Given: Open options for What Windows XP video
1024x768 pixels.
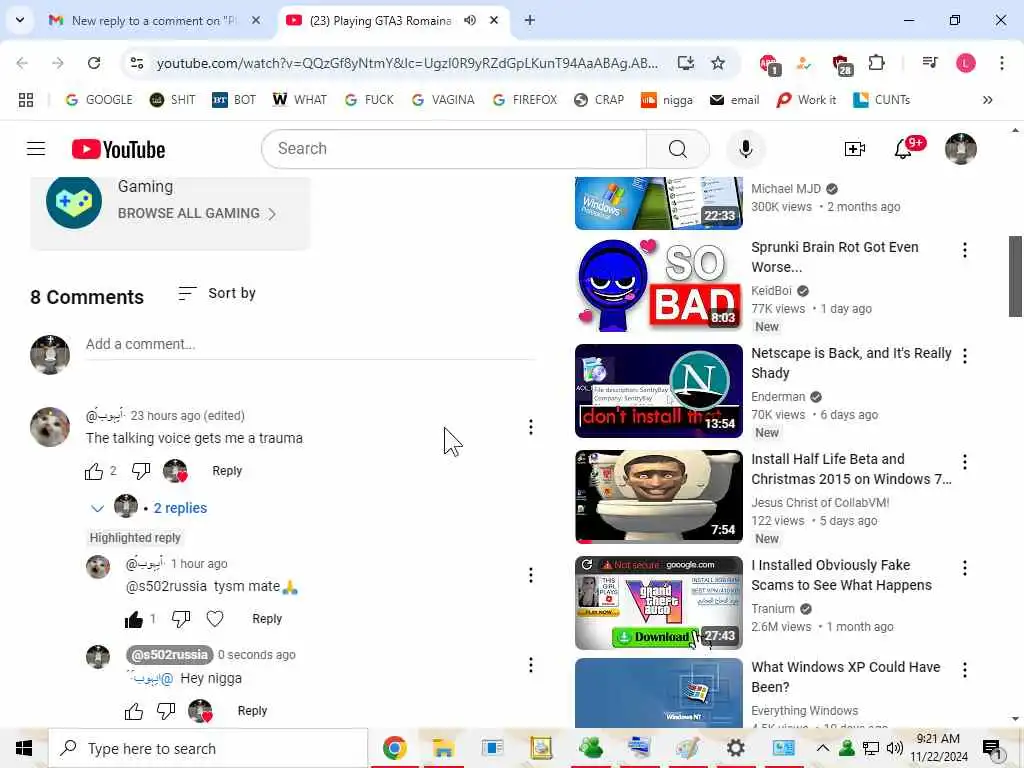Looking at the screenshot, I should click(x=965, y=670).
